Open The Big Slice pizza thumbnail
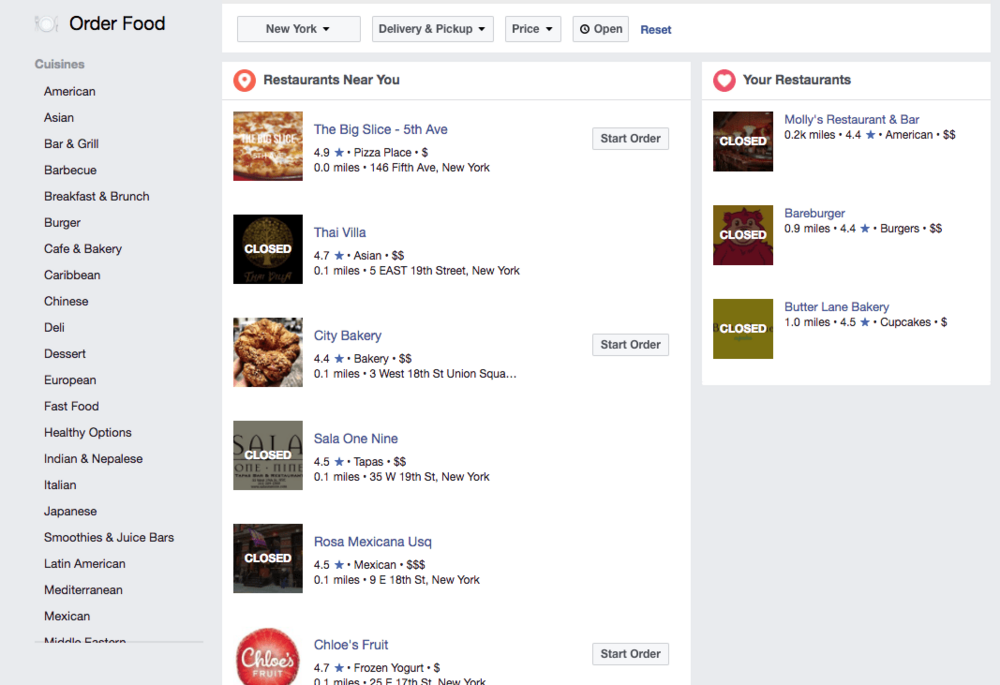1000x685 pixels. [x=268, y=146]
